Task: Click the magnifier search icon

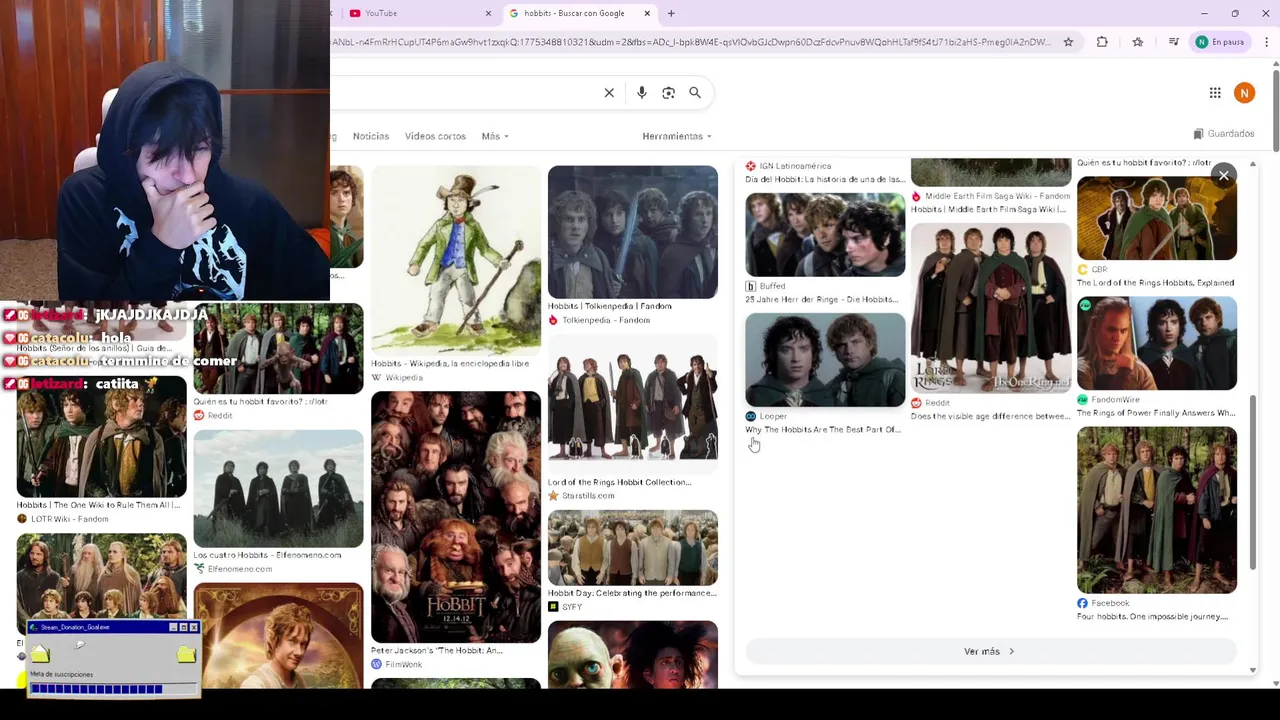Action: (695, 93)
